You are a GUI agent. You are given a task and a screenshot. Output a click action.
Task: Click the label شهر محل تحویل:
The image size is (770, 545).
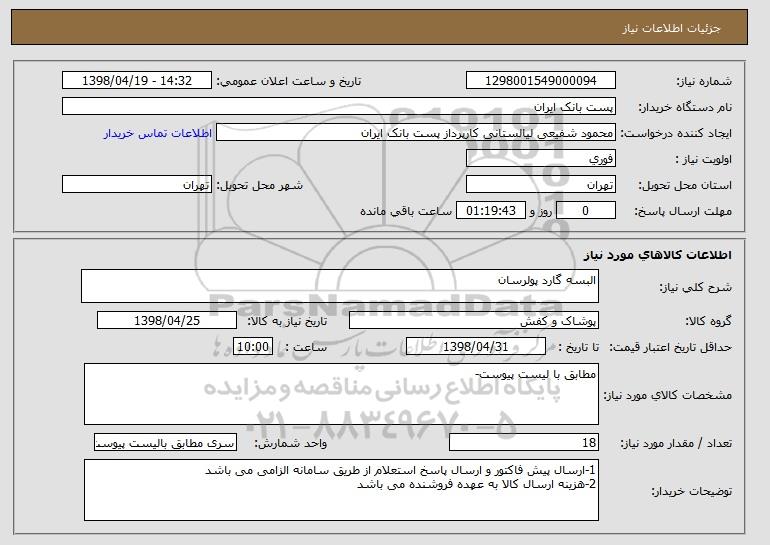pyautogui.click(x=260, y=185)
